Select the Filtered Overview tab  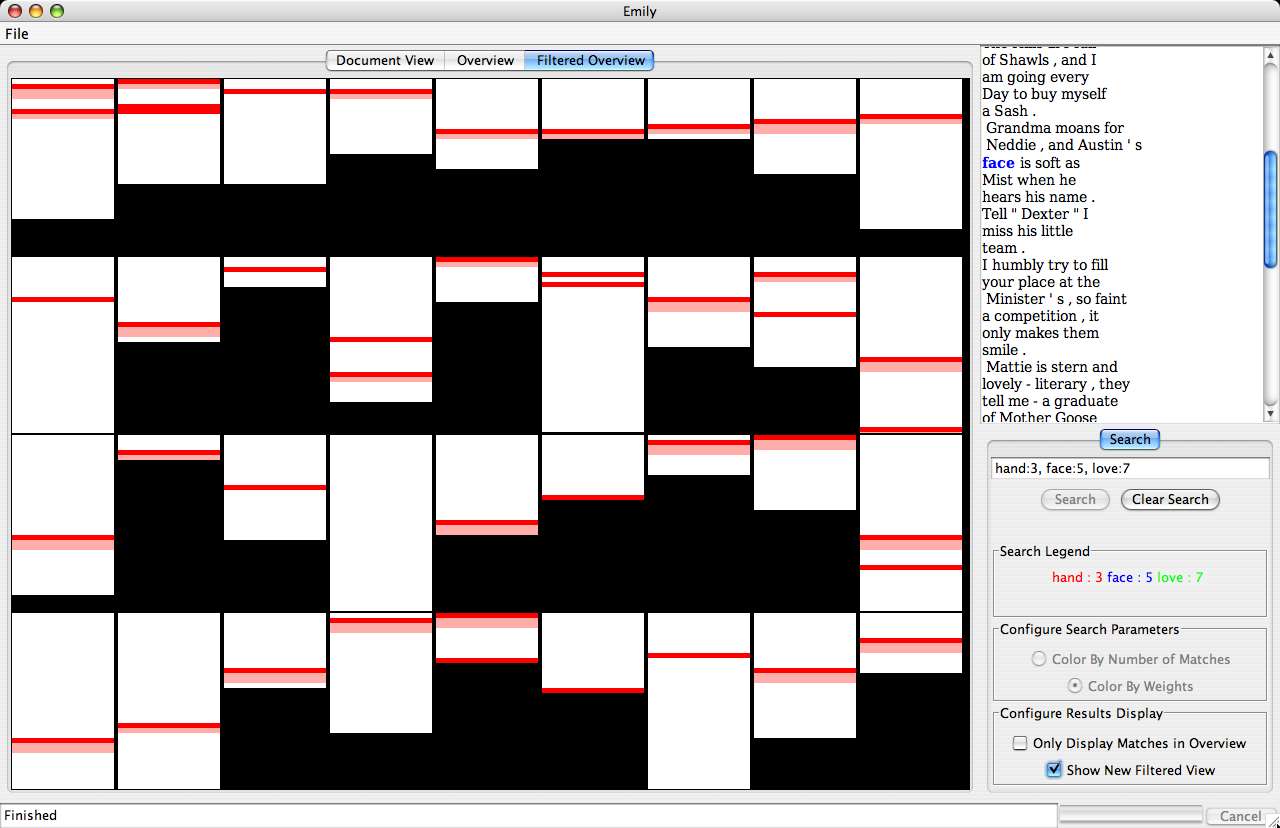click(x=590, y=60)
